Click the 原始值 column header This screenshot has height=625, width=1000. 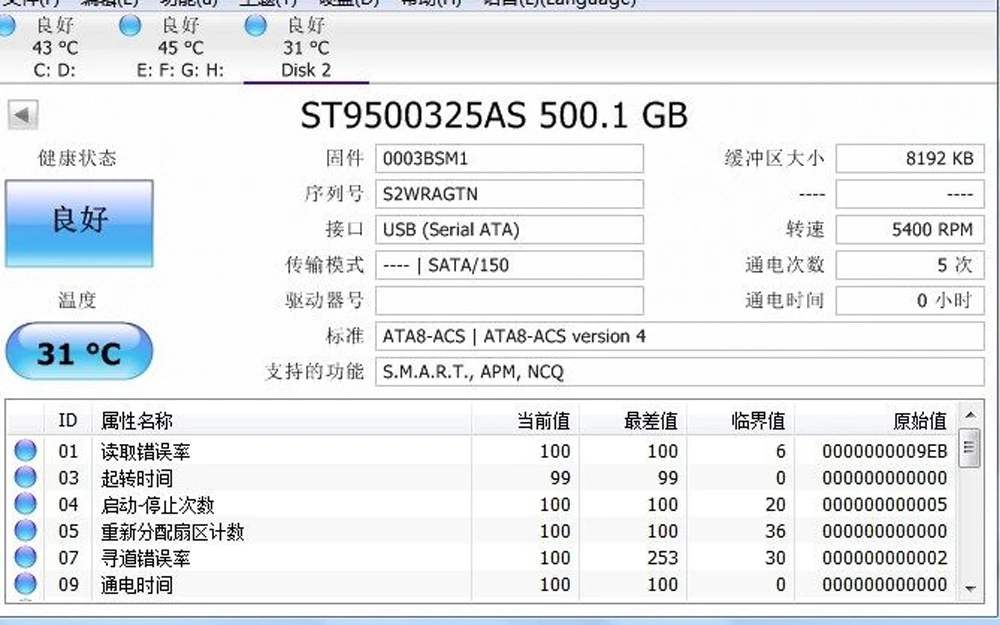(876, 420)
